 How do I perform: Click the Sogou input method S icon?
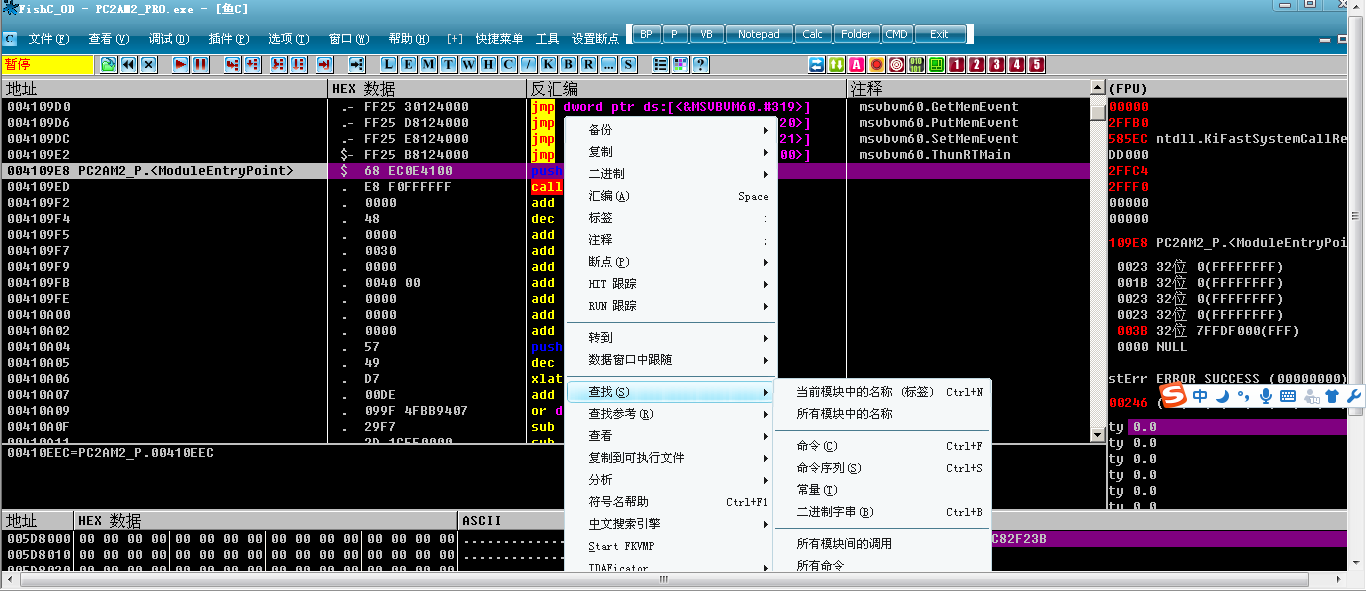pyautogui.click(x=1174, y=396)
